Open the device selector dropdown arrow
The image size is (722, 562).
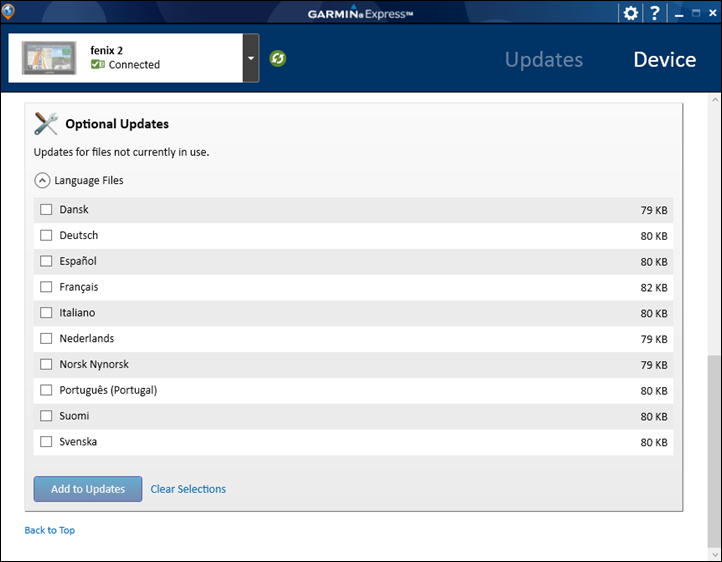click(251, 58)
